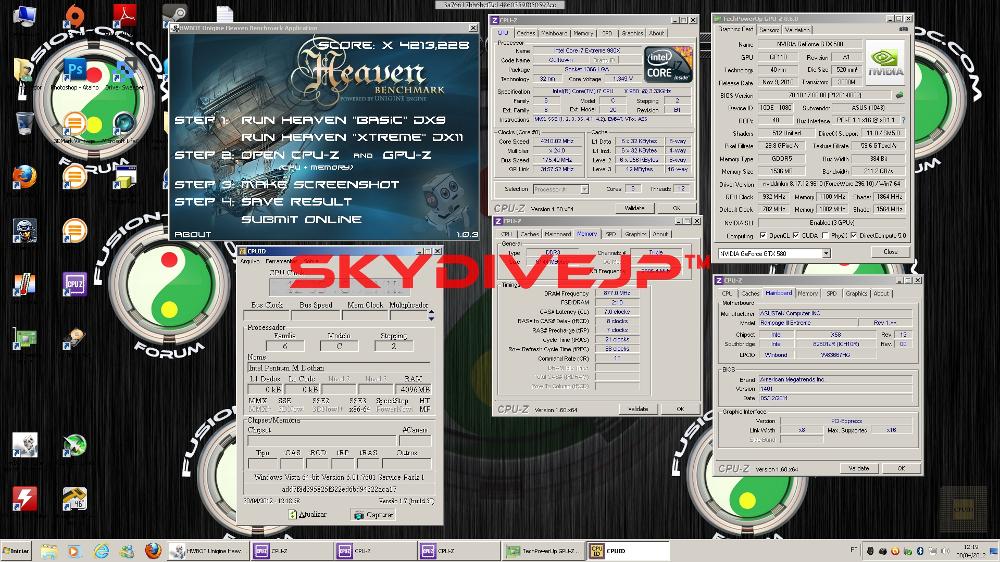
Task: Click RUN HEAVEN "BASIC" DX9
Action: tap(343, 120)
